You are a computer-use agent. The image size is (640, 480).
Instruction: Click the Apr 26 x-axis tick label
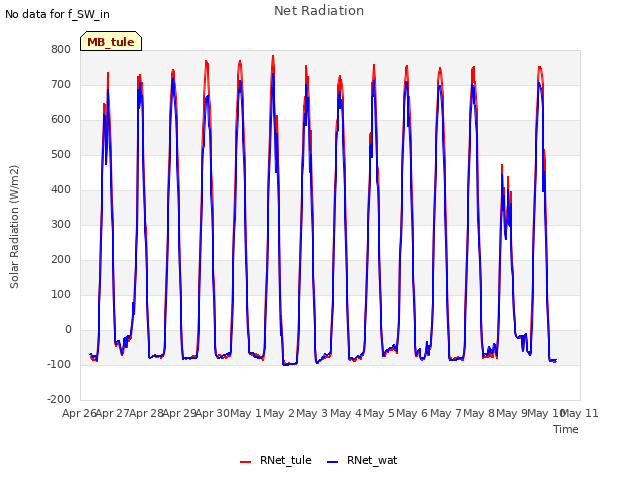coord(79,413)
